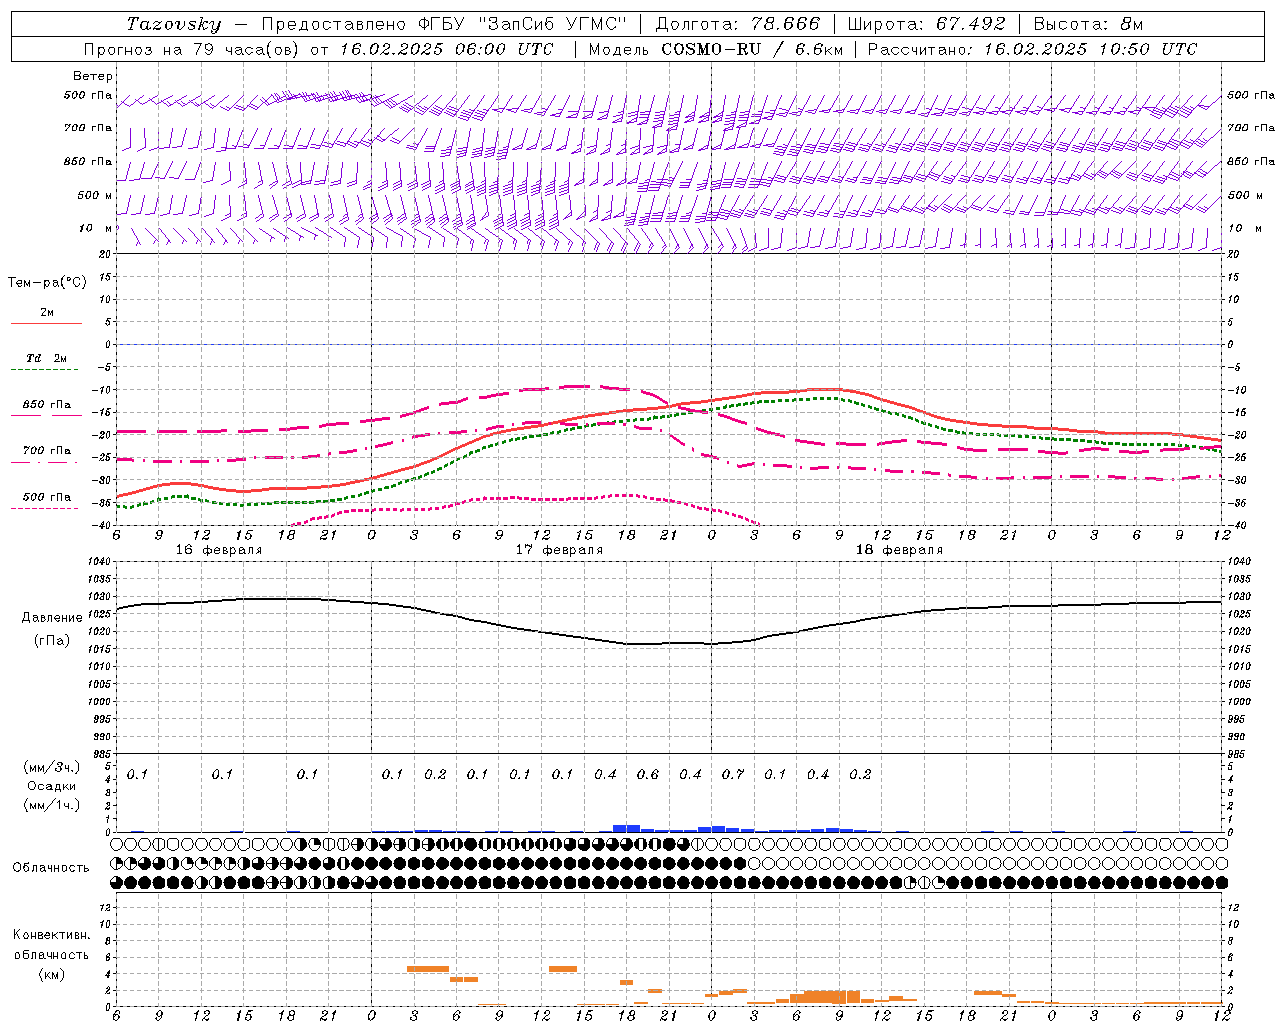The height and width of the screenshot is (1024, 1280).
Task: Click the model name COSMO-RU / 6.6км
Action: [752, 49]
